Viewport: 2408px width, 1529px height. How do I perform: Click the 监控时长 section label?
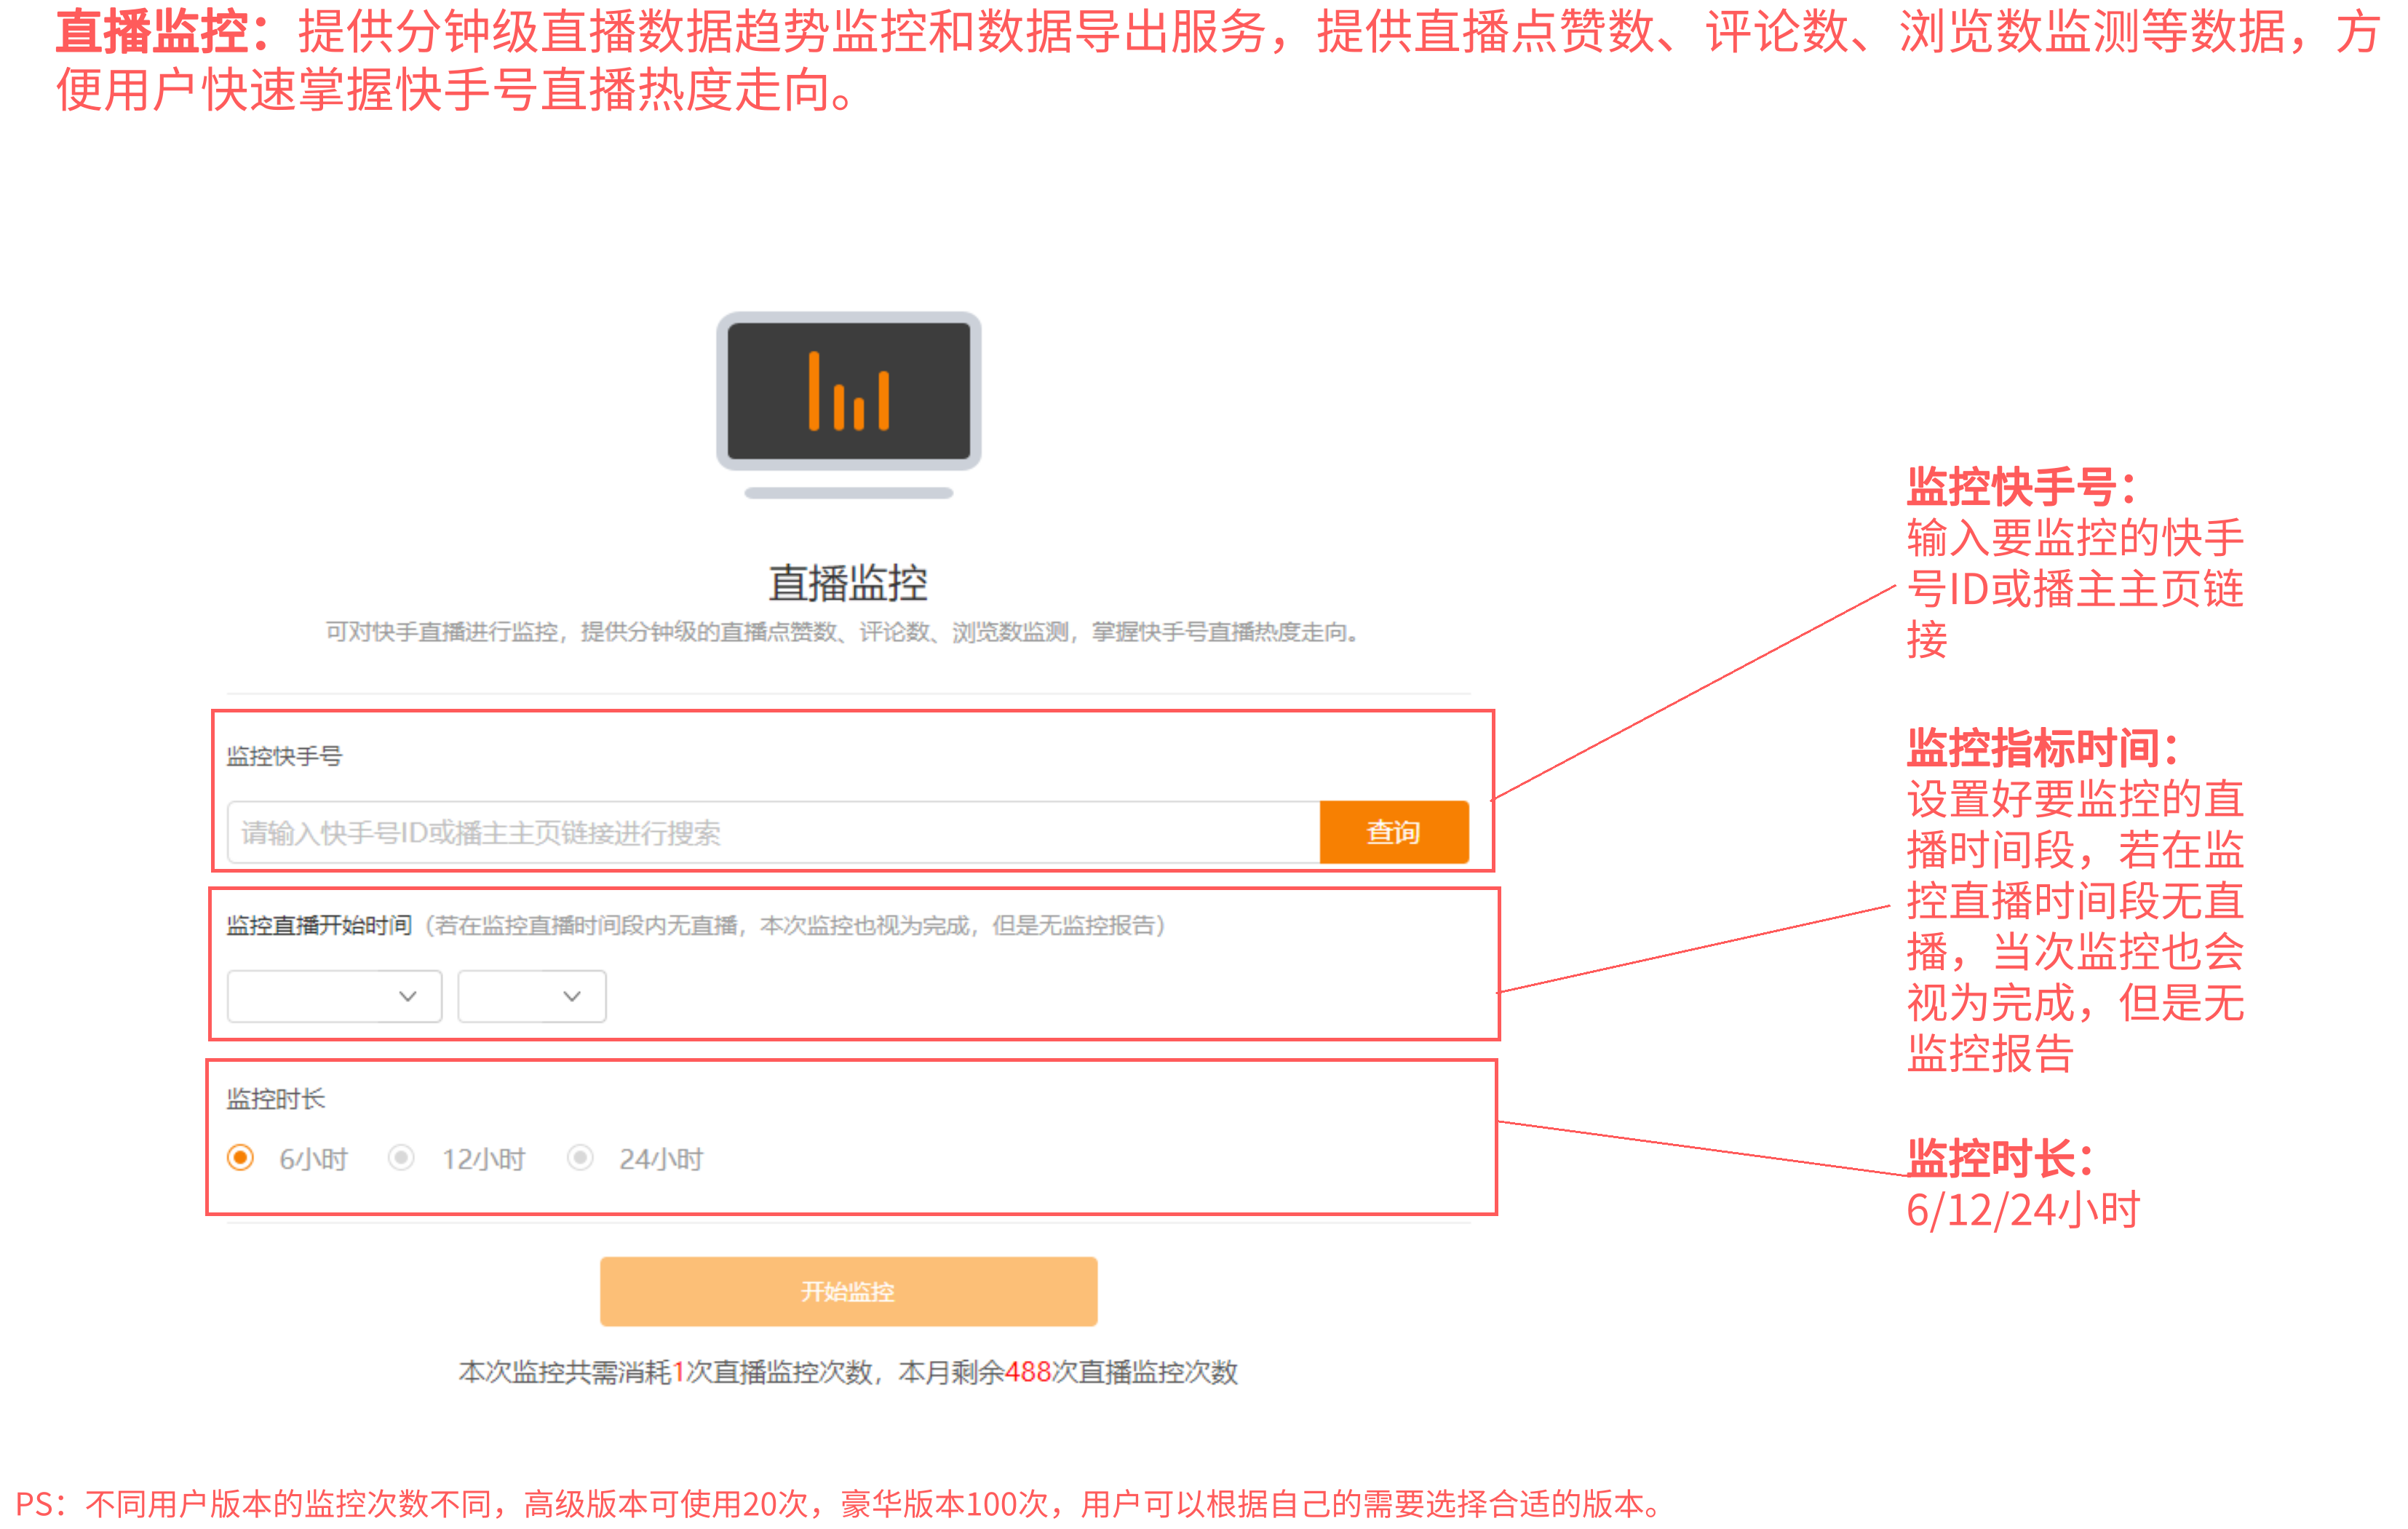pos(276,1099)
